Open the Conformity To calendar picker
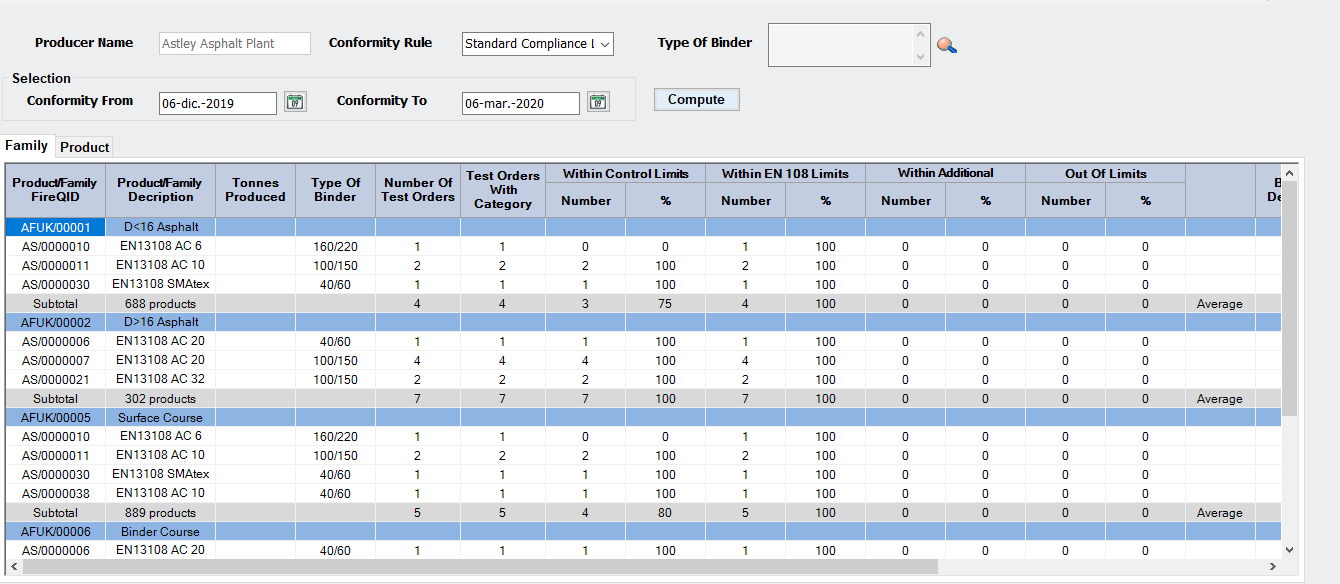 tap(598, 102)
